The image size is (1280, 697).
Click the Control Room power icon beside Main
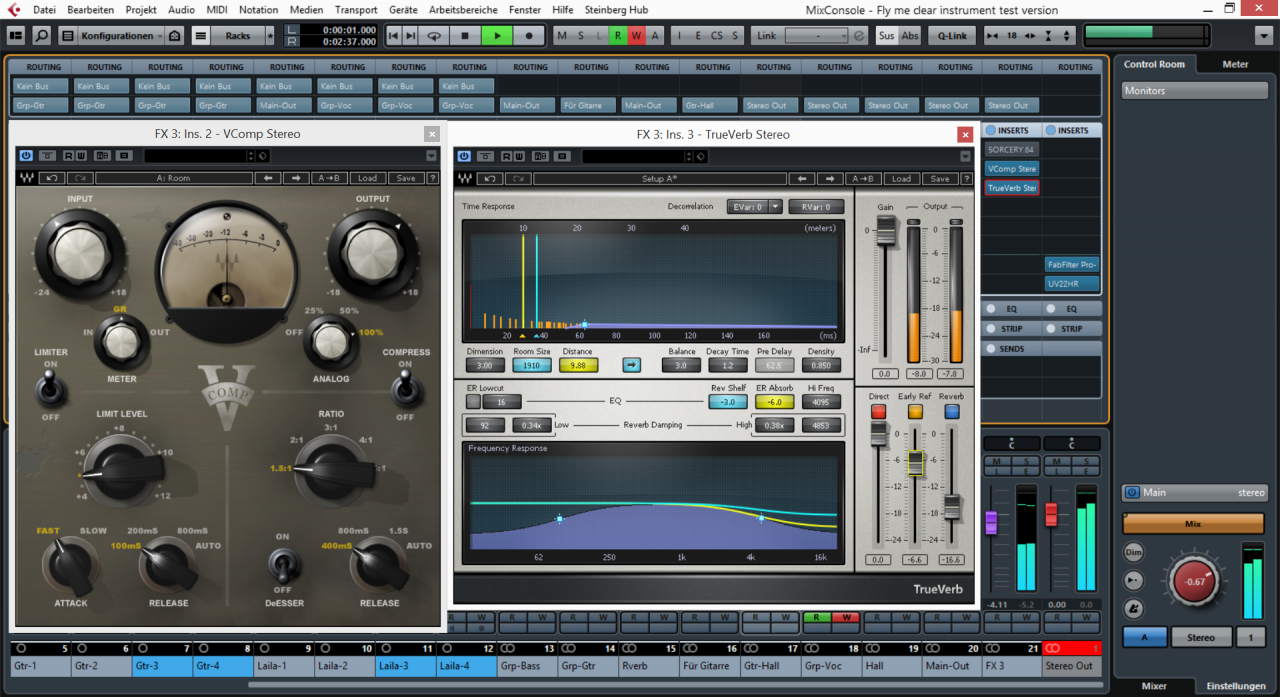(x=1132, y=492)
